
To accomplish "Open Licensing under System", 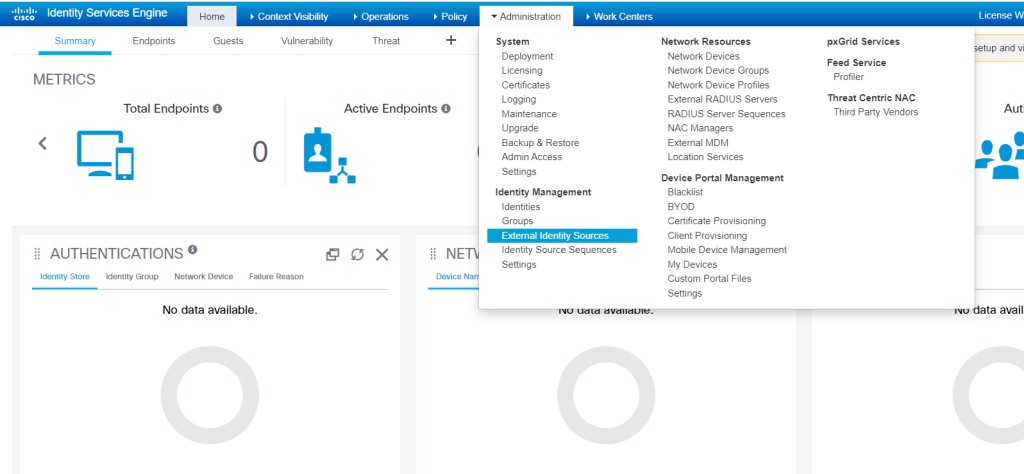I will 522,71.
